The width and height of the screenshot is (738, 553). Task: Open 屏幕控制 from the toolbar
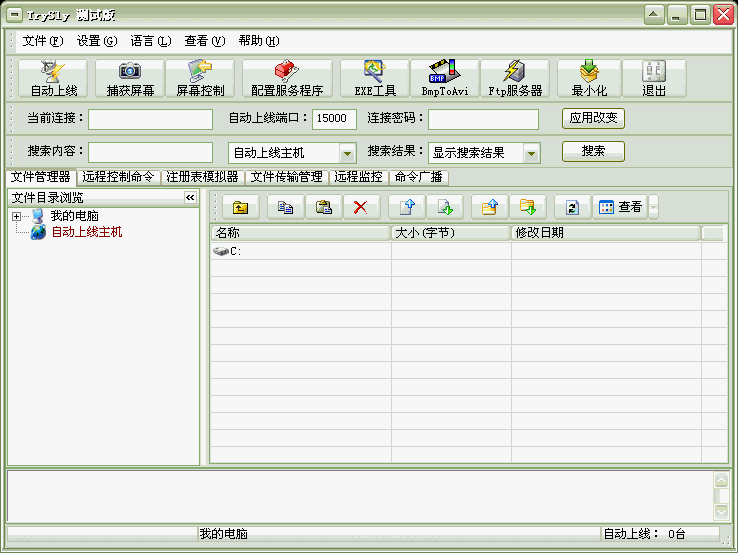pyautogui.click(x=200, y=79)
